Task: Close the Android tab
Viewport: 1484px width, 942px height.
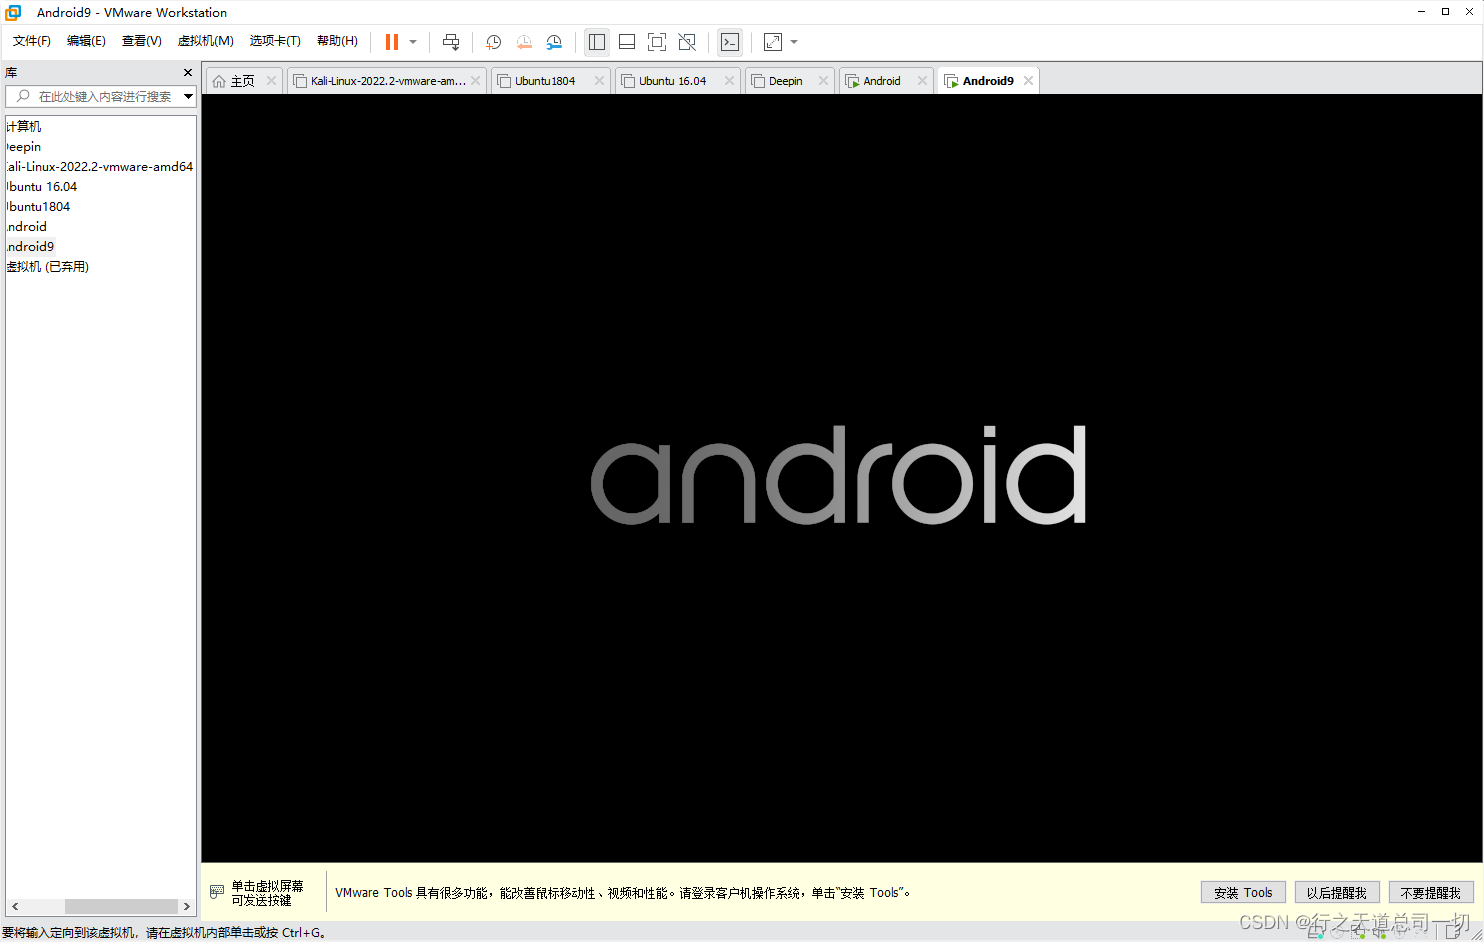Action: click(x=923, y=81)
